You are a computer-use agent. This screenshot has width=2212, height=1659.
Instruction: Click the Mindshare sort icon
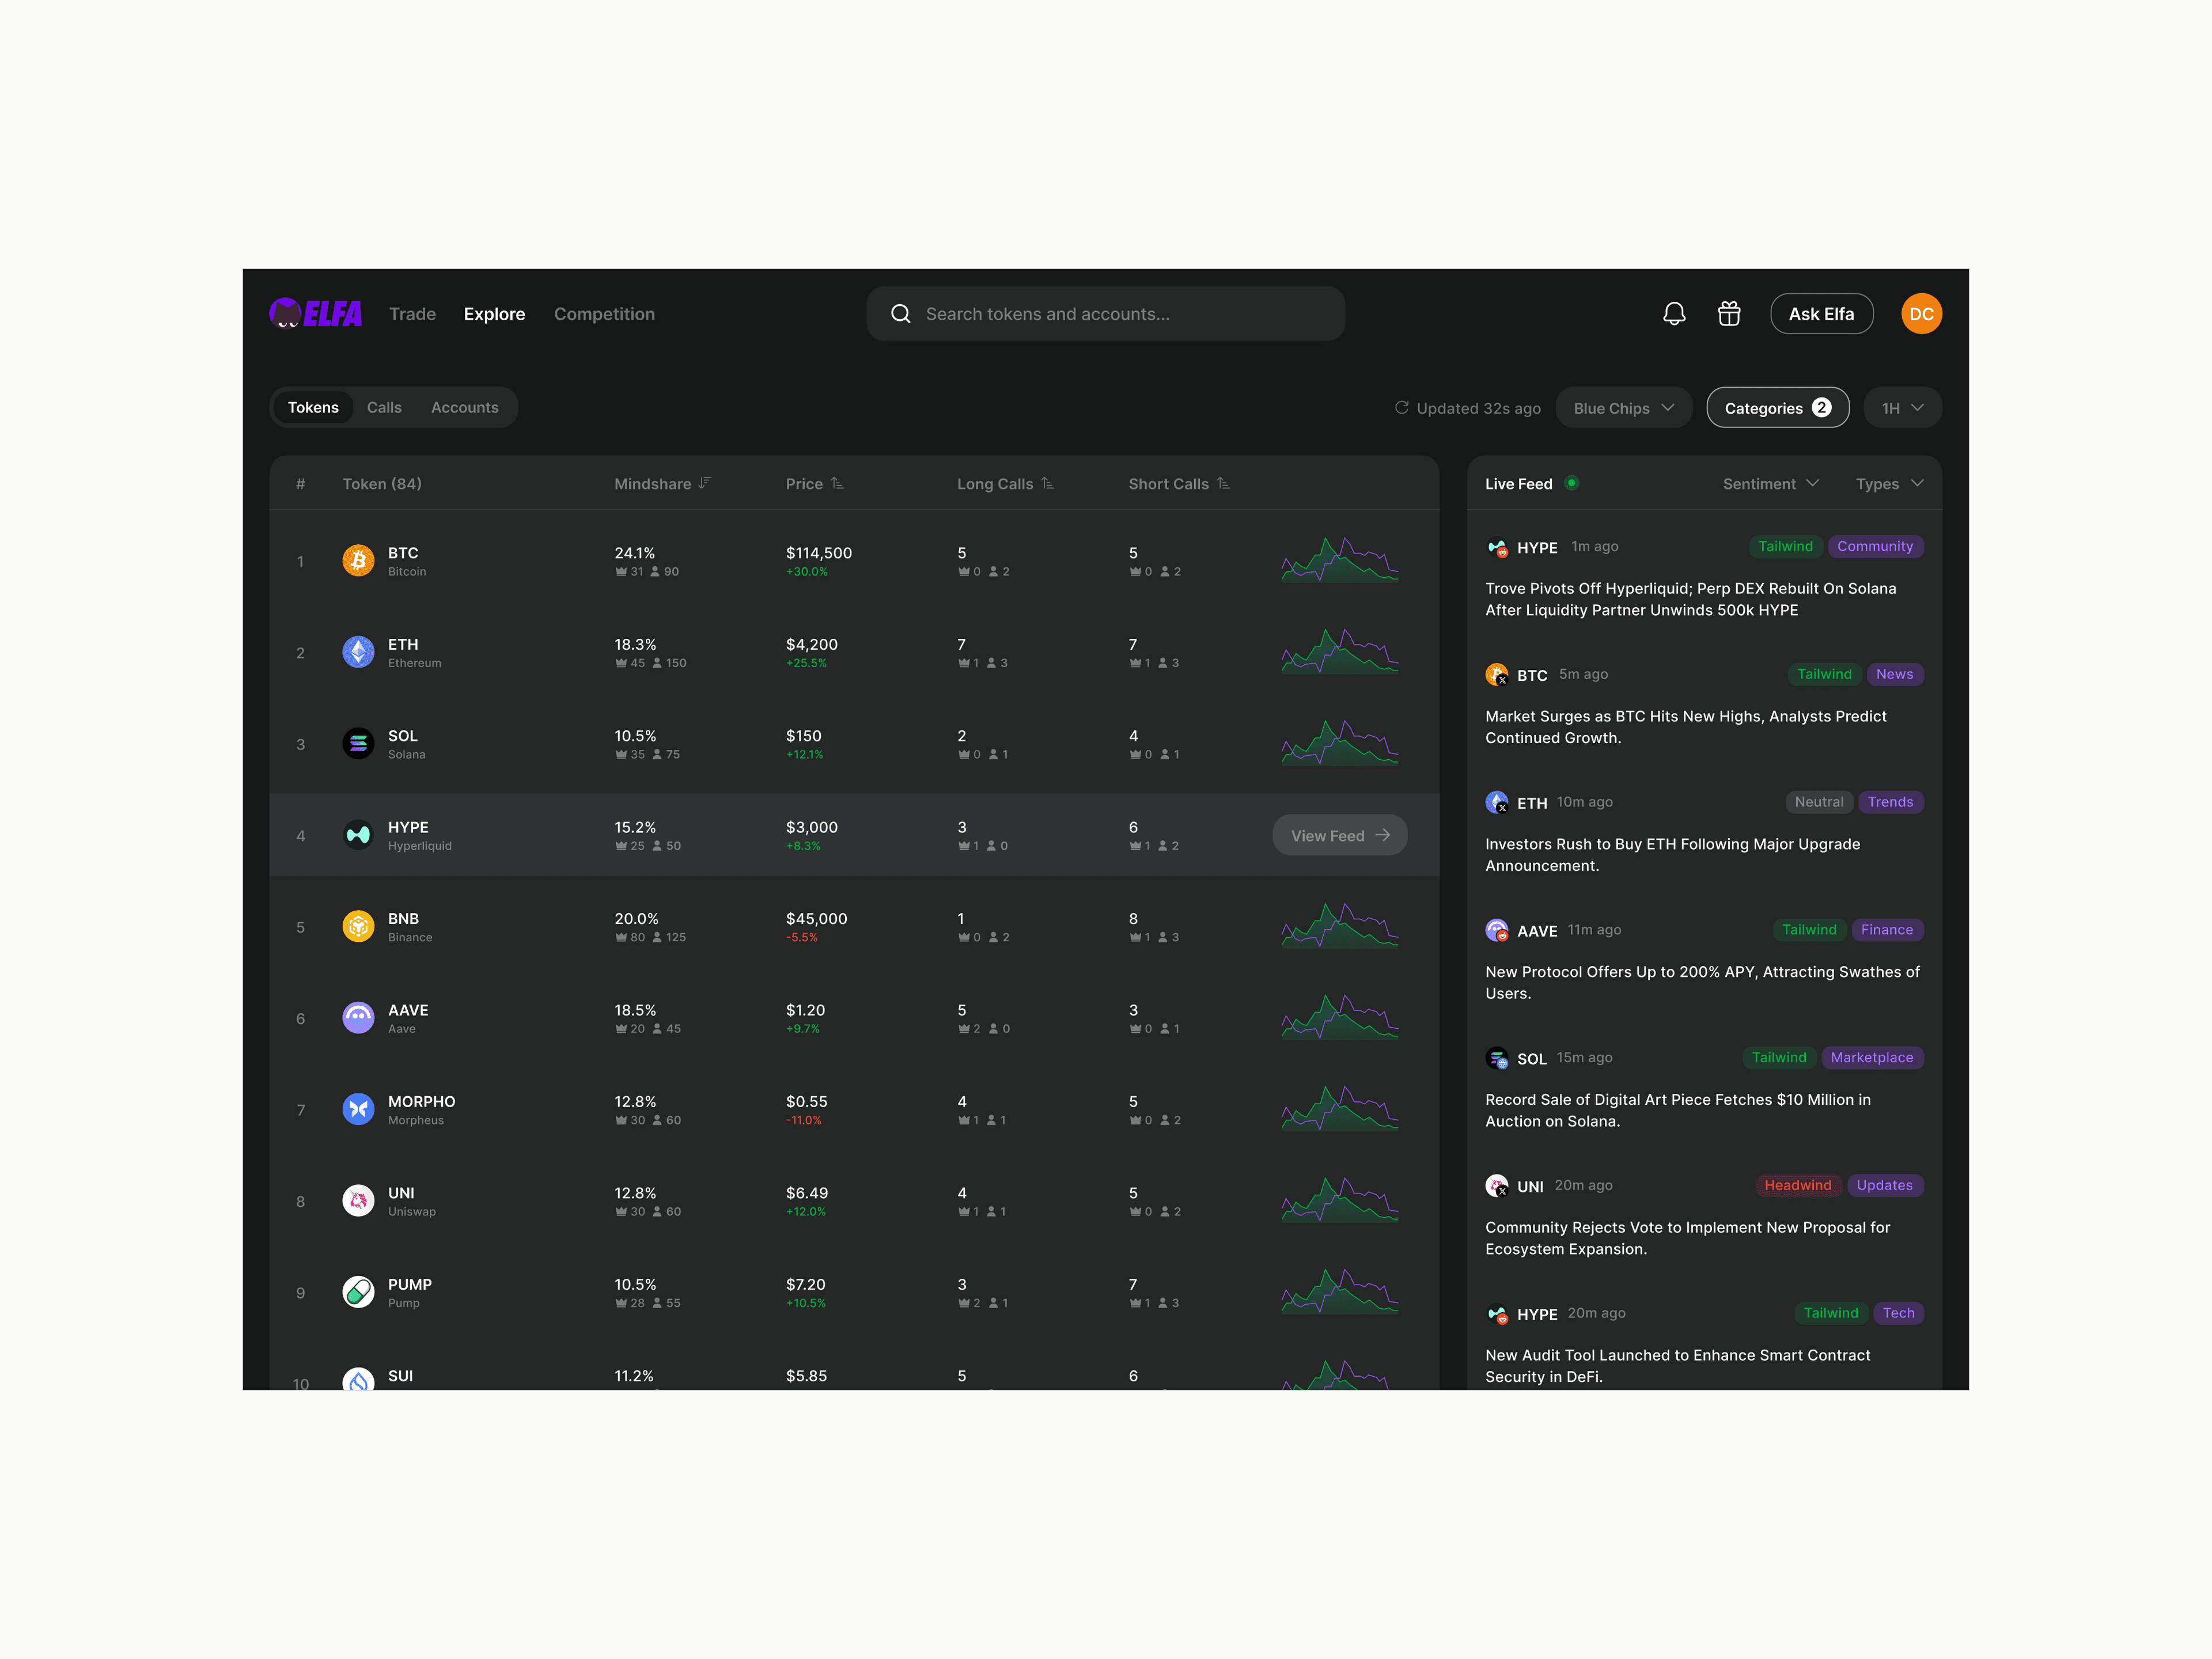tap(705, 483)
